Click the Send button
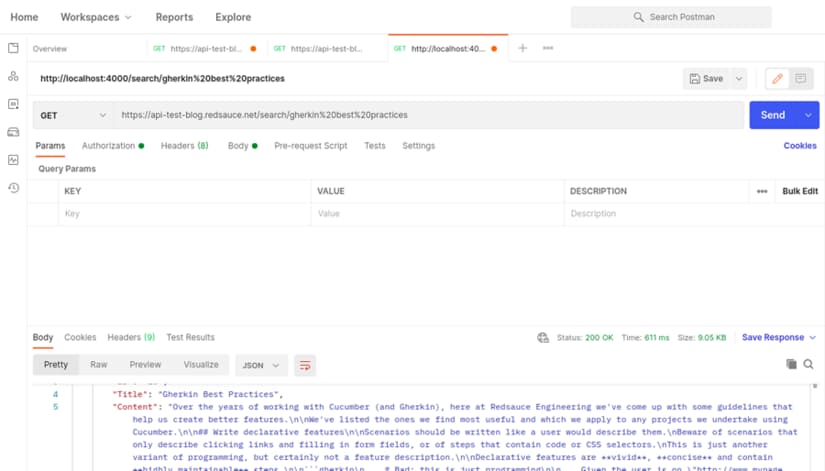825x471 pixels. [x=773, y=115]
